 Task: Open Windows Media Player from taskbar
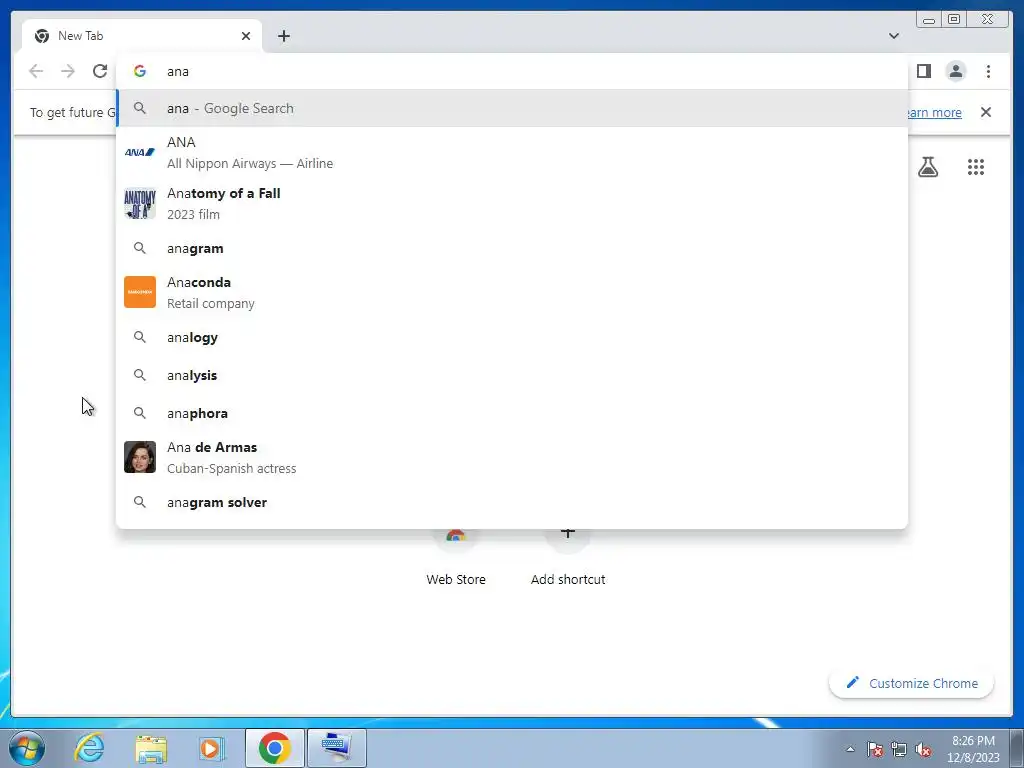(212, 748)
